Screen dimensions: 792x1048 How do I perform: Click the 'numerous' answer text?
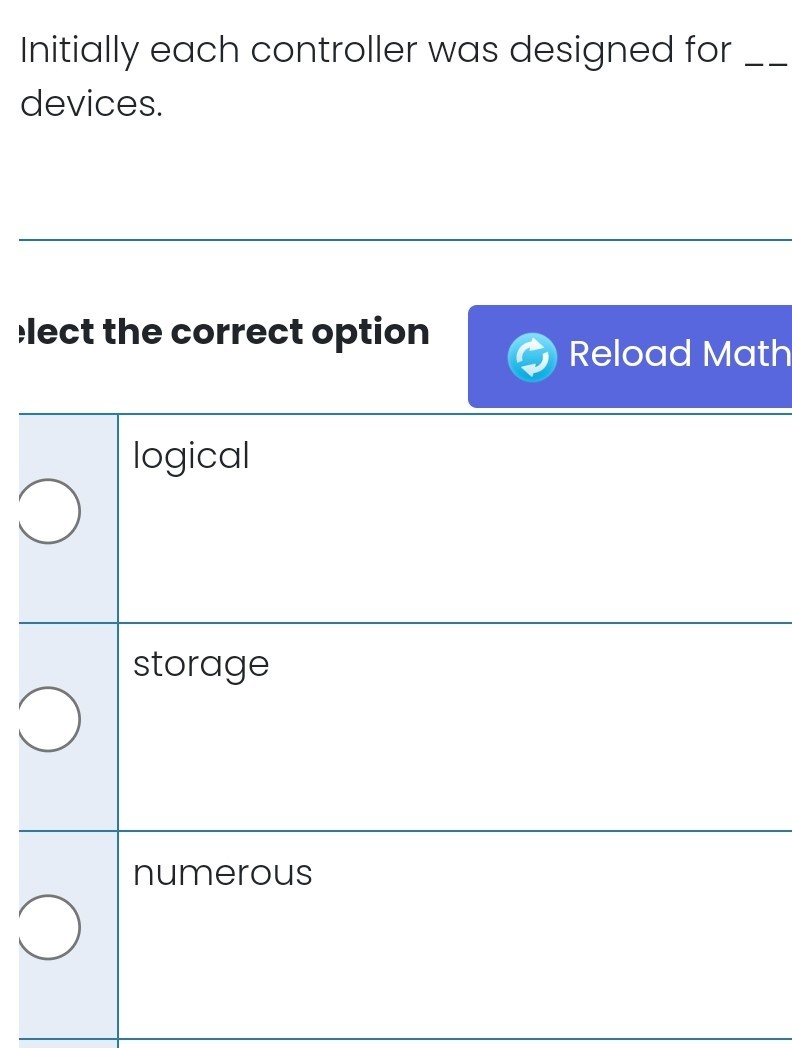pyautogui.click(x=223, y=873)
